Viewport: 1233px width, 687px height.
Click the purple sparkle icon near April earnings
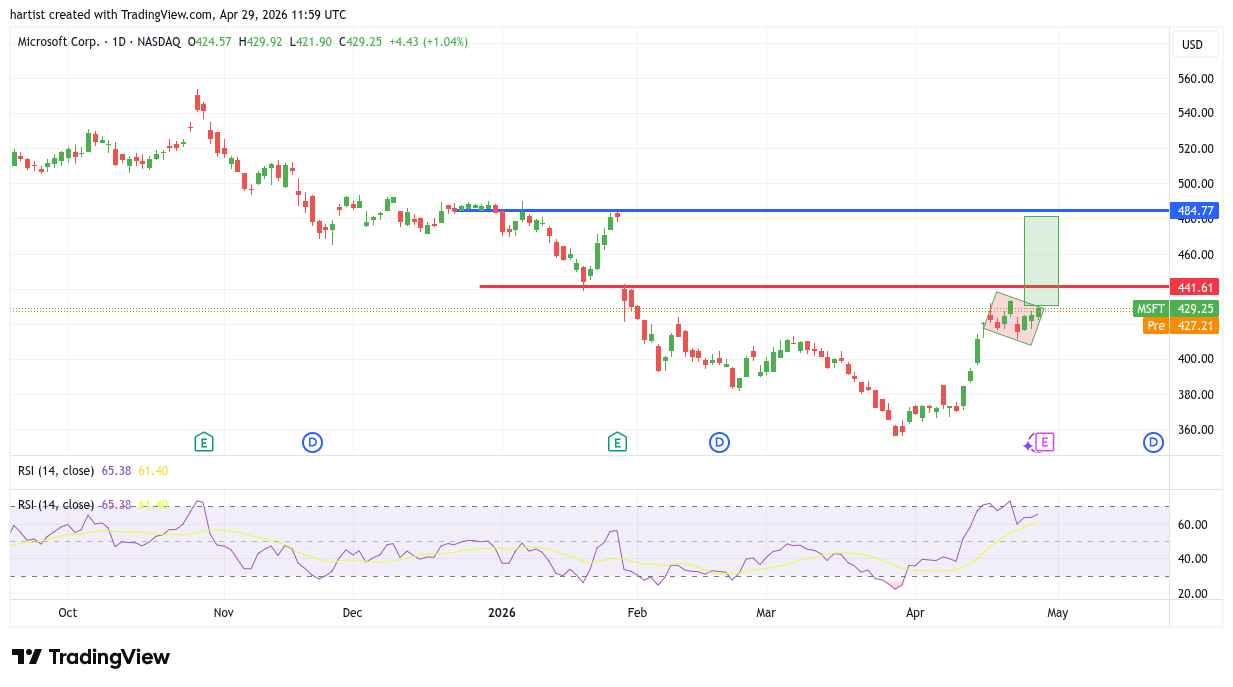pos(1029,445)
